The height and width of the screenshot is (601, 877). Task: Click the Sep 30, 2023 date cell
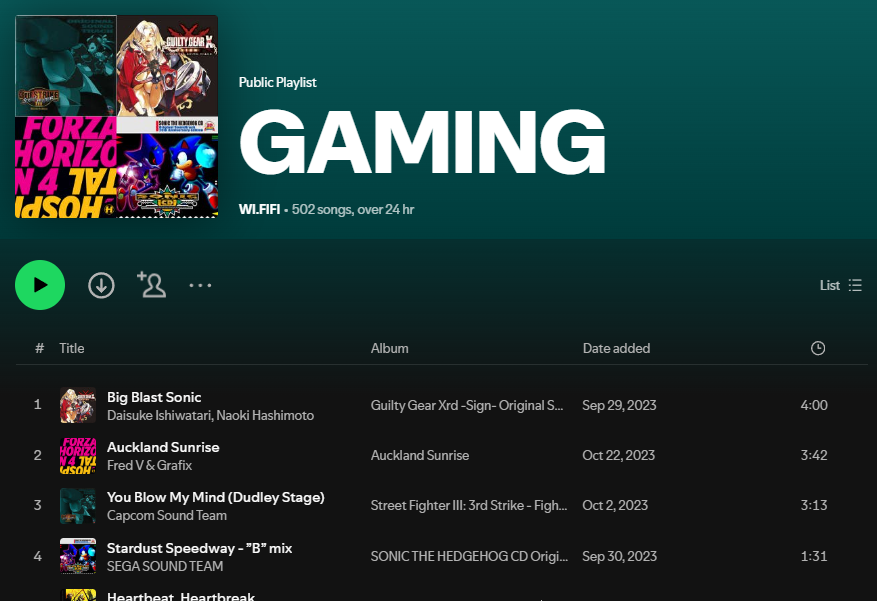point(619,556)
